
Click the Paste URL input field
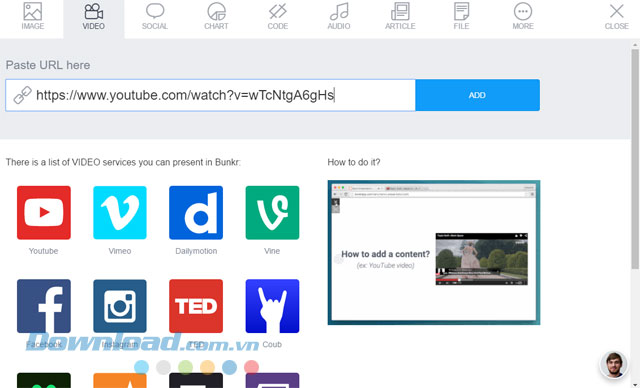click(x=211, y=95)
